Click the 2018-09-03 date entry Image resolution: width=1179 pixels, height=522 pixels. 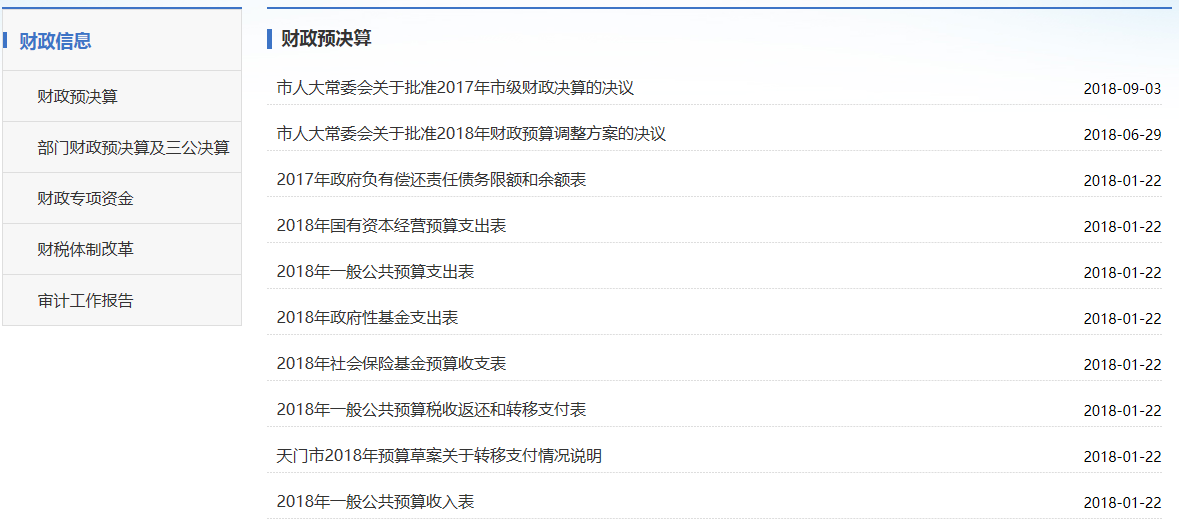coord(1122,89)
